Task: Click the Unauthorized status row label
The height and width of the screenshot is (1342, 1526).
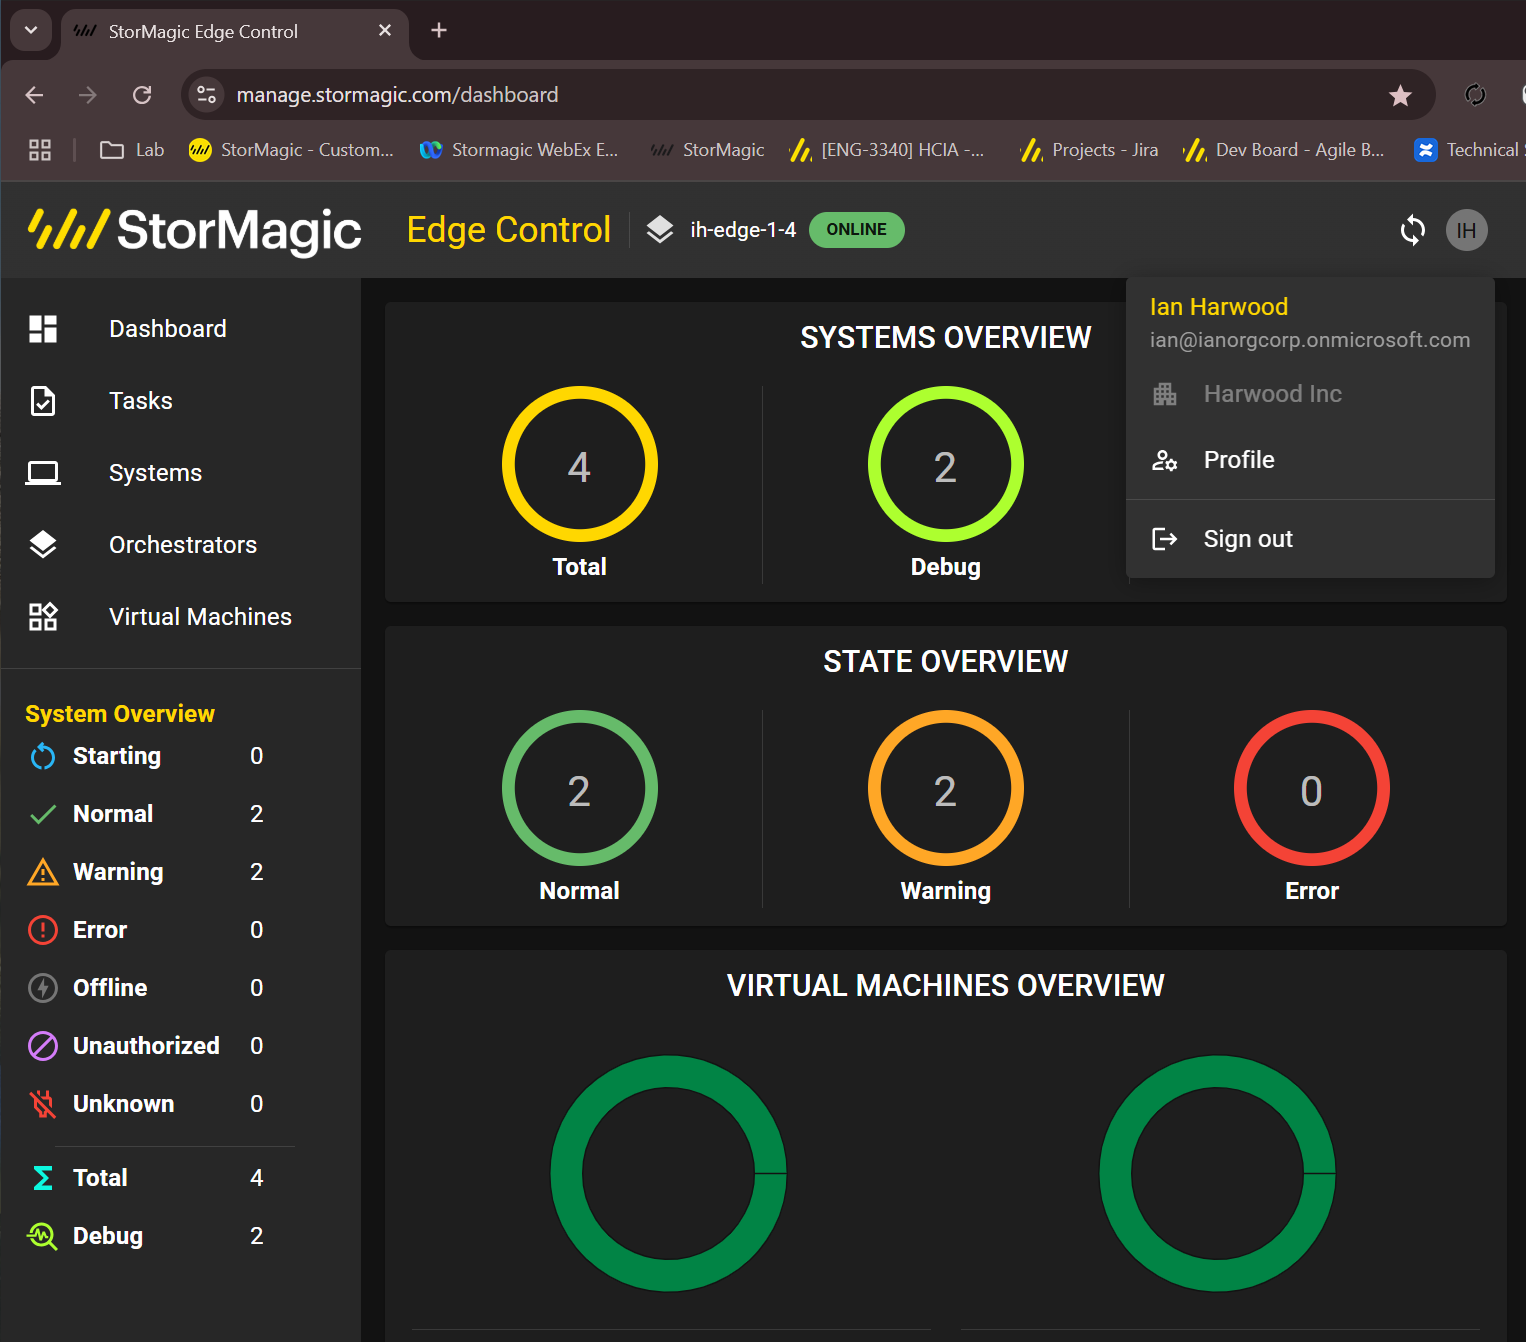Action: pyautogui.click(x=146, y=1046)
